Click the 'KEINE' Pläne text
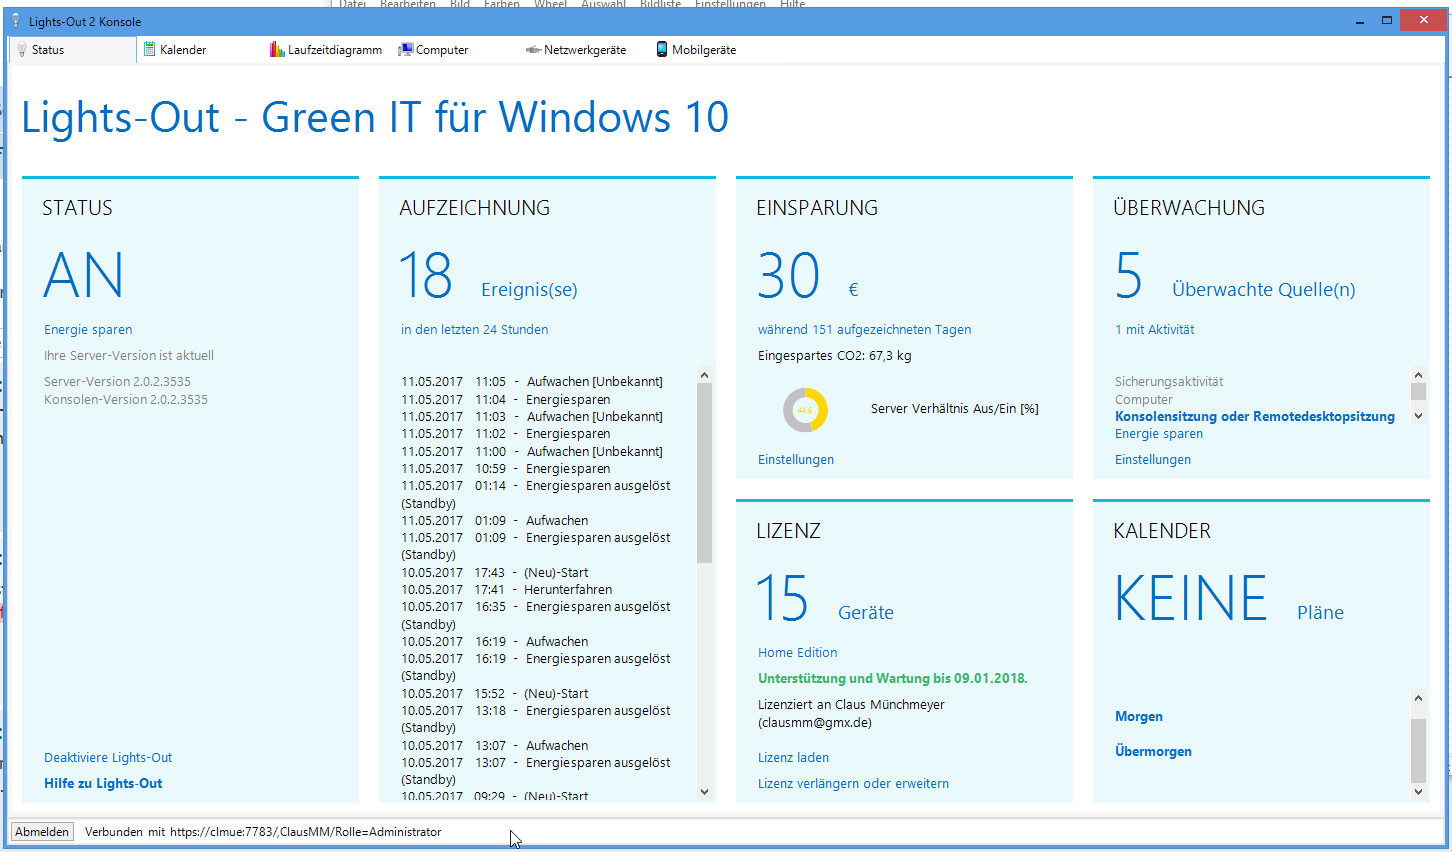 click(x=1191, y=599)
